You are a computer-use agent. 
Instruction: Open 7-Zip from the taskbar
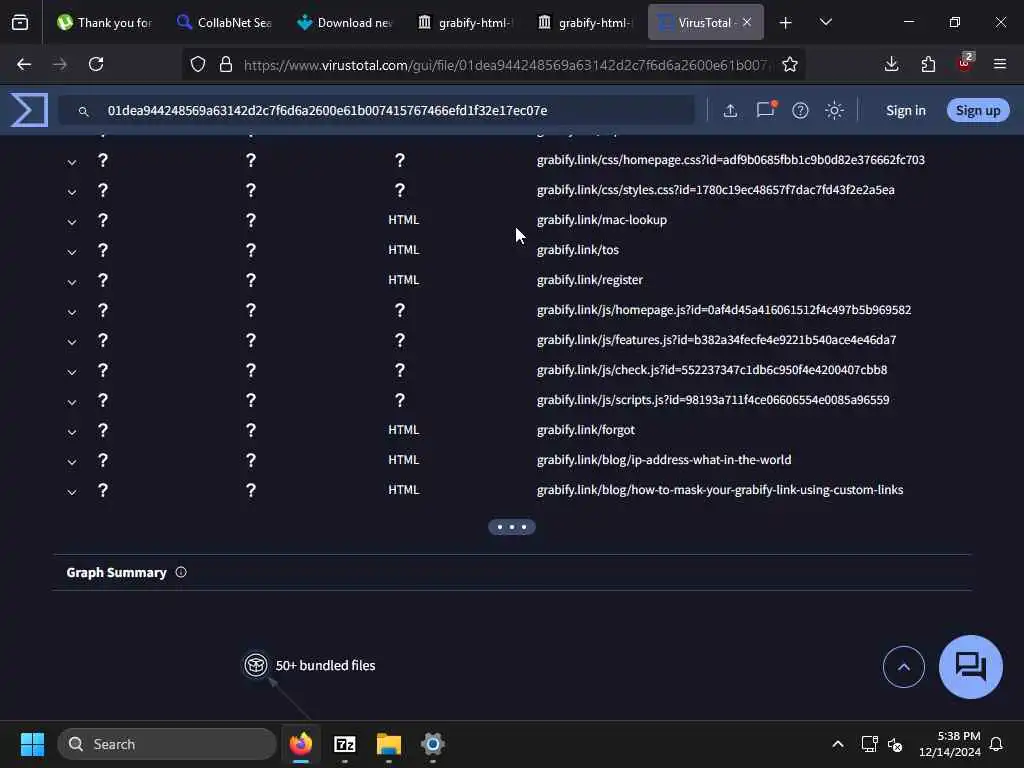344,744
